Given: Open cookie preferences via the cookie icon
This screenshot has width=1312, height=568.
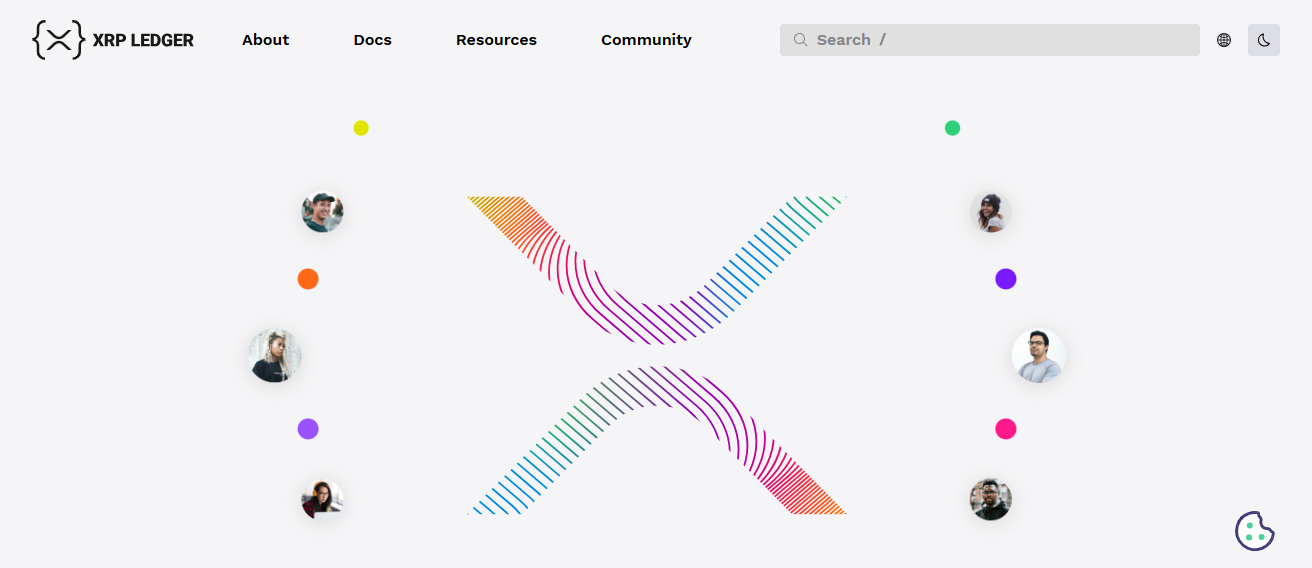Looking at the screenshot, I should point(1254,531).
